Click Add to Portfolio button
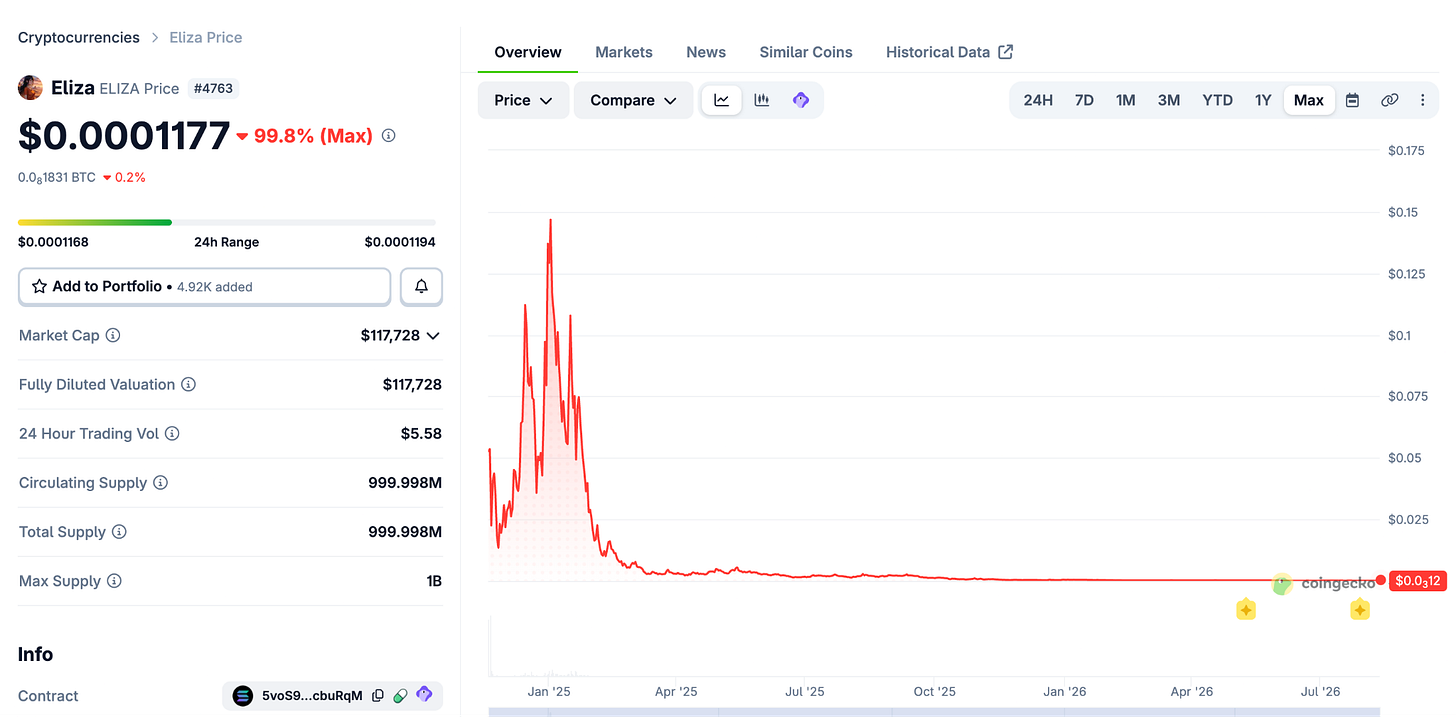The width and height of the screenshot is (1456, 717). point(204,287)
